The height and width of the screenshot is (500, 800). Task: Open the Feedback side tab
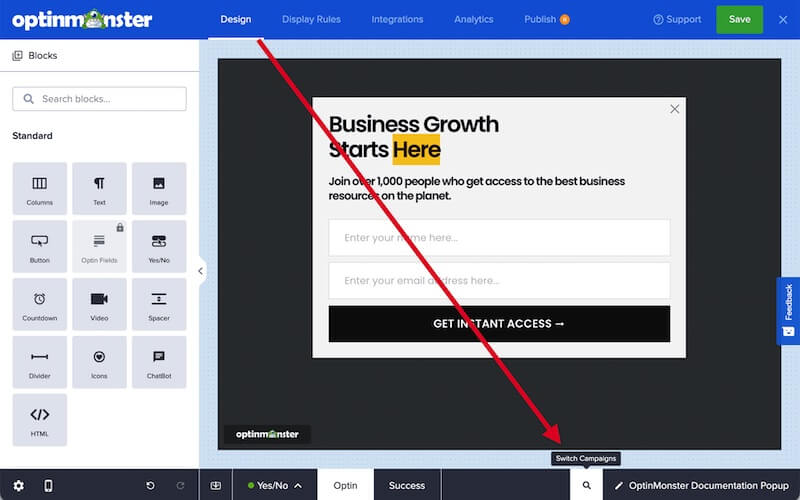(x=788, y=311)
